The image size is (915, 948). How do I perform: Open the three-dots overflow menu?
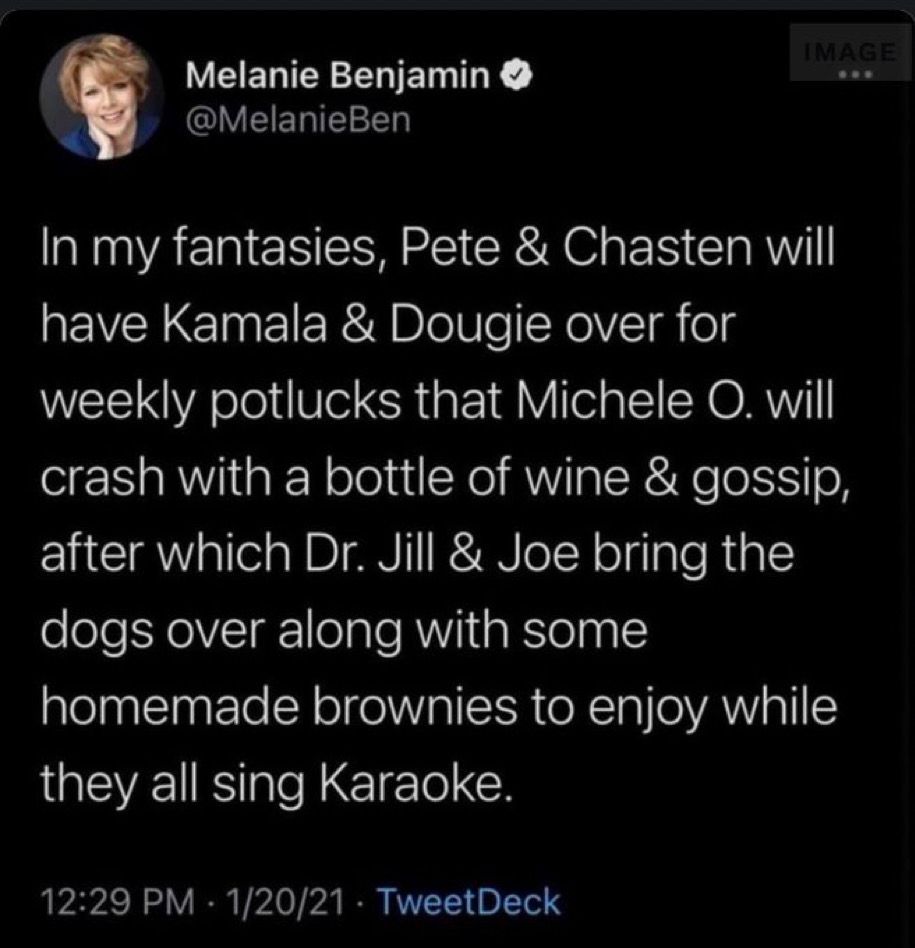(854, 74)
